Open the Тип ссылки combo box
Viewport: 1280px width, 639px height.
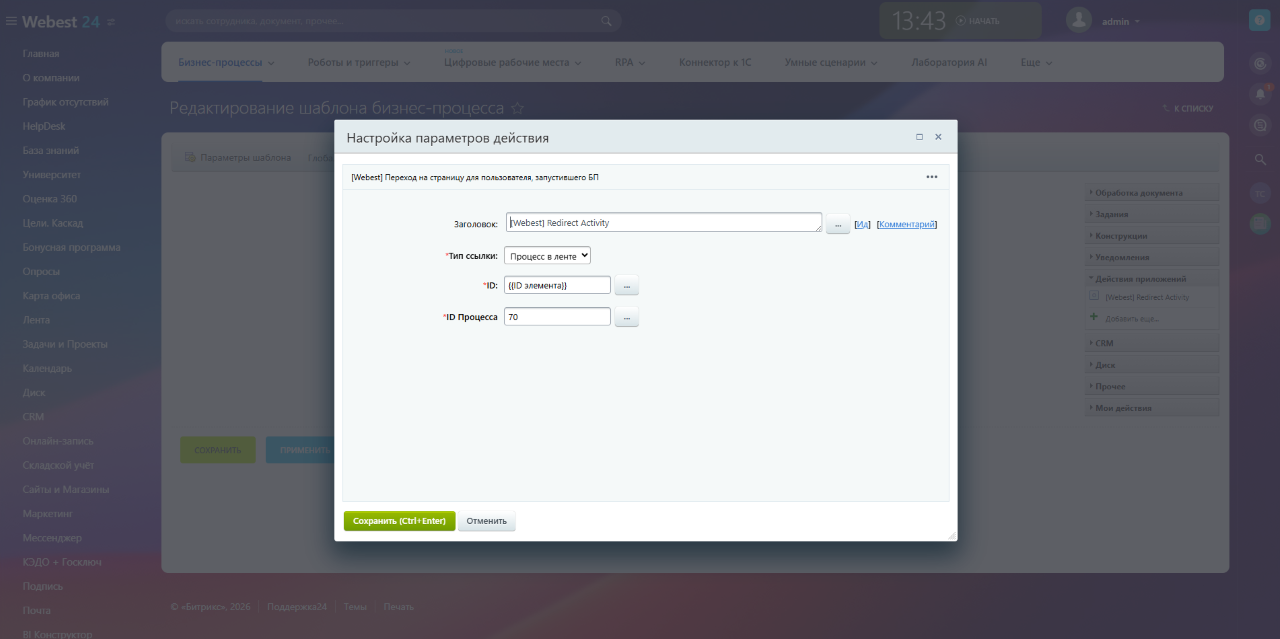(x=547, y=255)
